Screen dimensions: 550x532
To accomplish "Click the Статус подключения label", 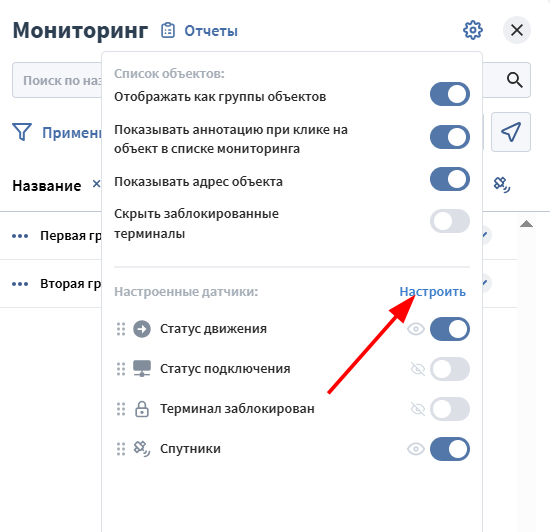I will coord(225,369).
